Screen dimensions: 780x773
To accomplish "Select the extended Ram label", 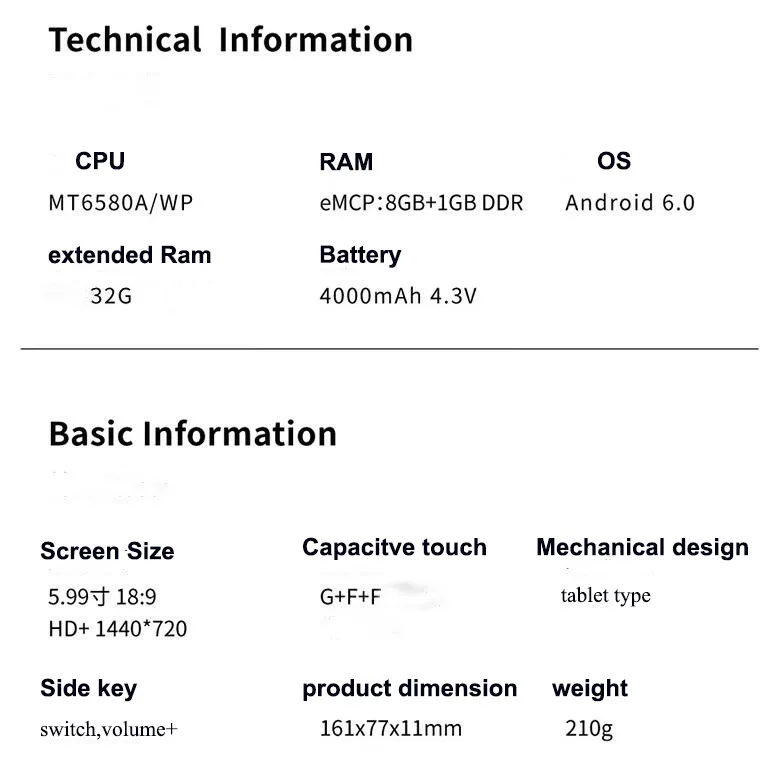I will (x=130, y=255).
